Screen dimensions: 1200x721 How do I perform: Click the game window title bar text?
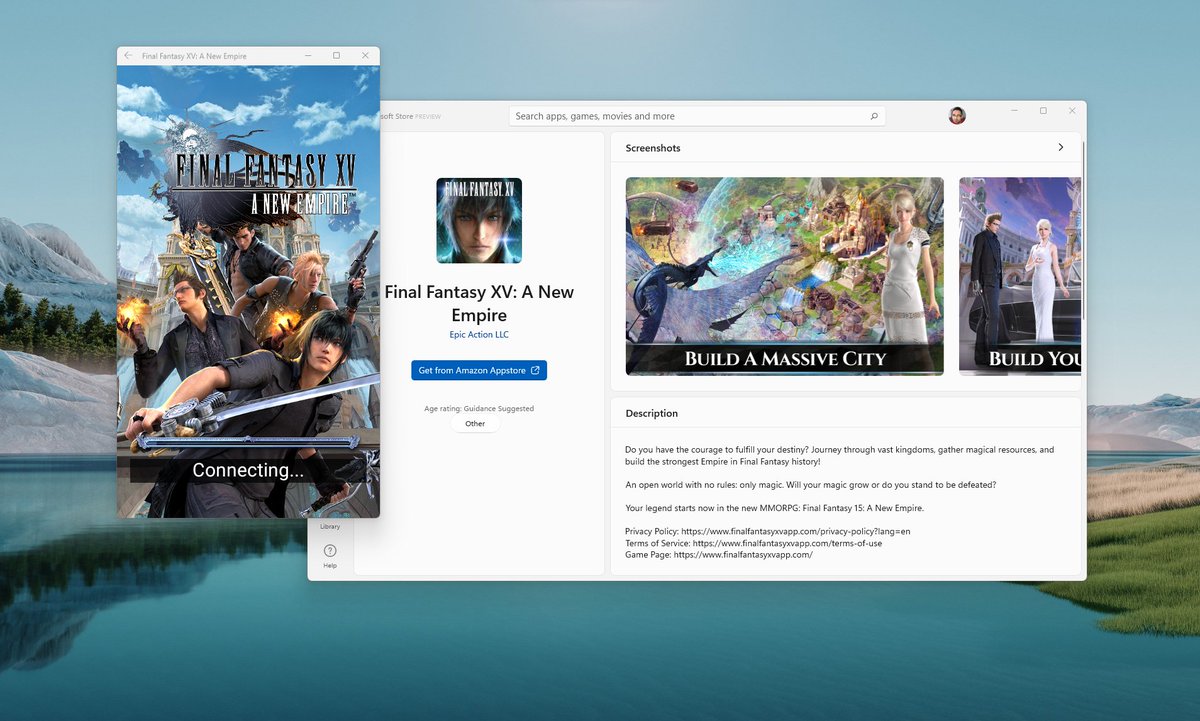[194, 56]
